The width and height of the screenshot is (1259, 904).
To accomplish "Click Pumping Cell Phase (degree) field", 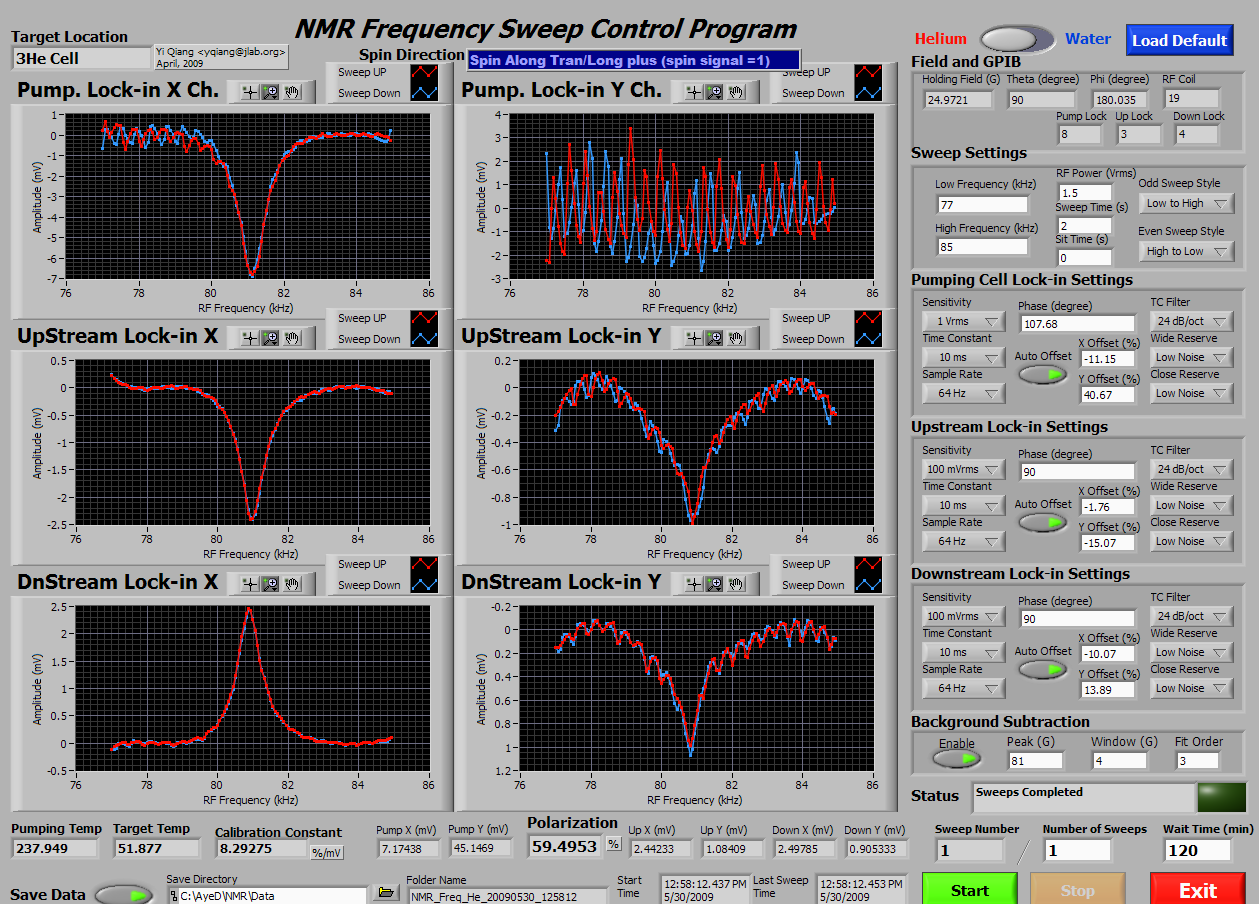I will click(1077, 323).
